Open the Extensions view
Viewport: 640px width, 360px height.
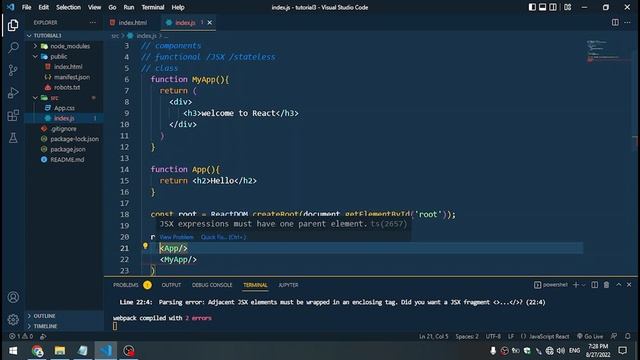[x=13, y=116]
